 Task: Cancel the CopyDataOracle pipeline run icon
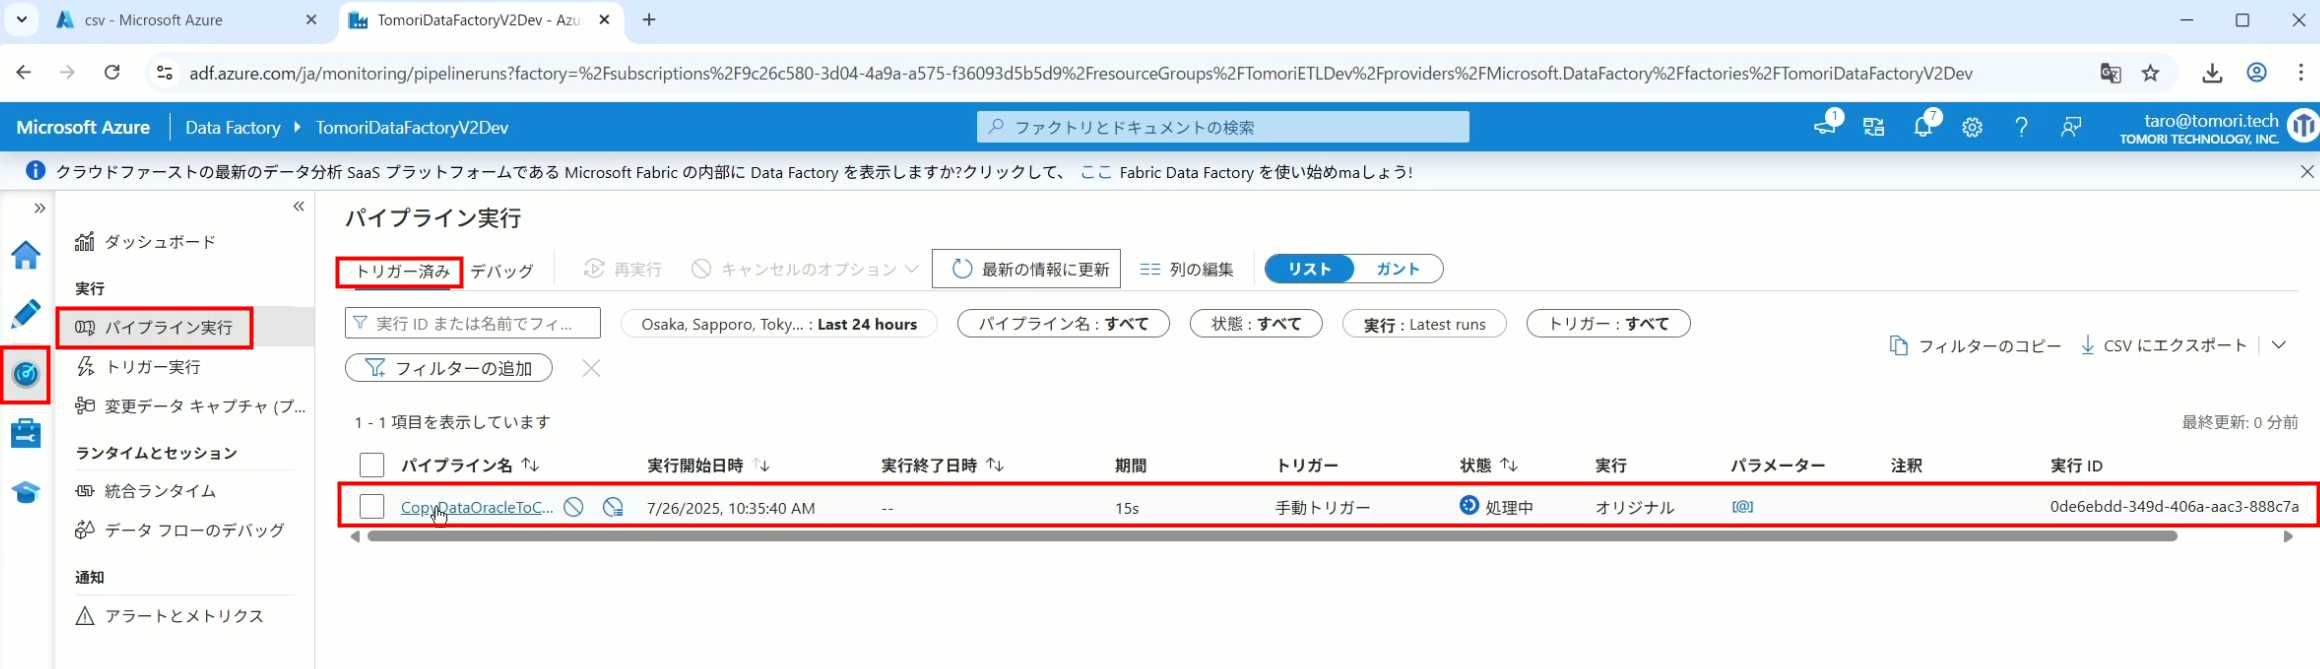click(x=573, y=507)
